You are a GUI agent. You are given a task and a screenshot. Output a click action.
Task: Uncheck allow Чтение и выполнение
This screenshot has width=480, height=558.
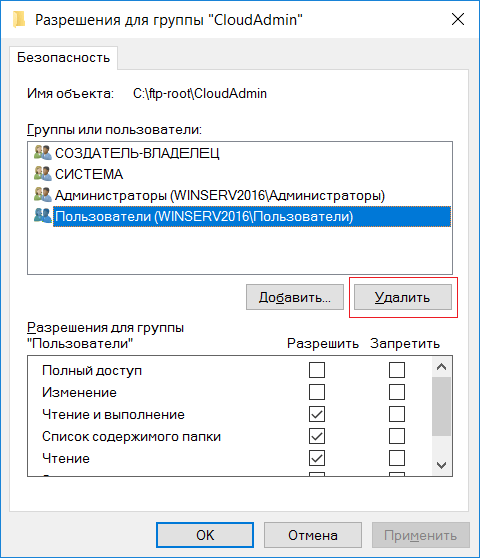pyautogui.click(x=317, y=414)
